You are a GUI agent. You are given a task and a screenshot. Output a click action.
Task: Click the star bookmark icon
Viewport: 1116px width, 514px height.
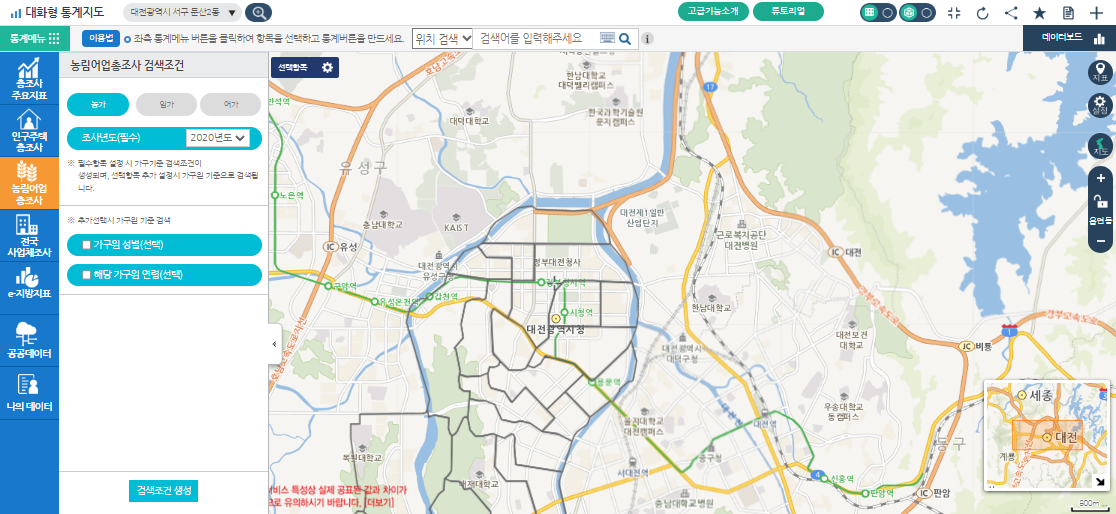1039,13
